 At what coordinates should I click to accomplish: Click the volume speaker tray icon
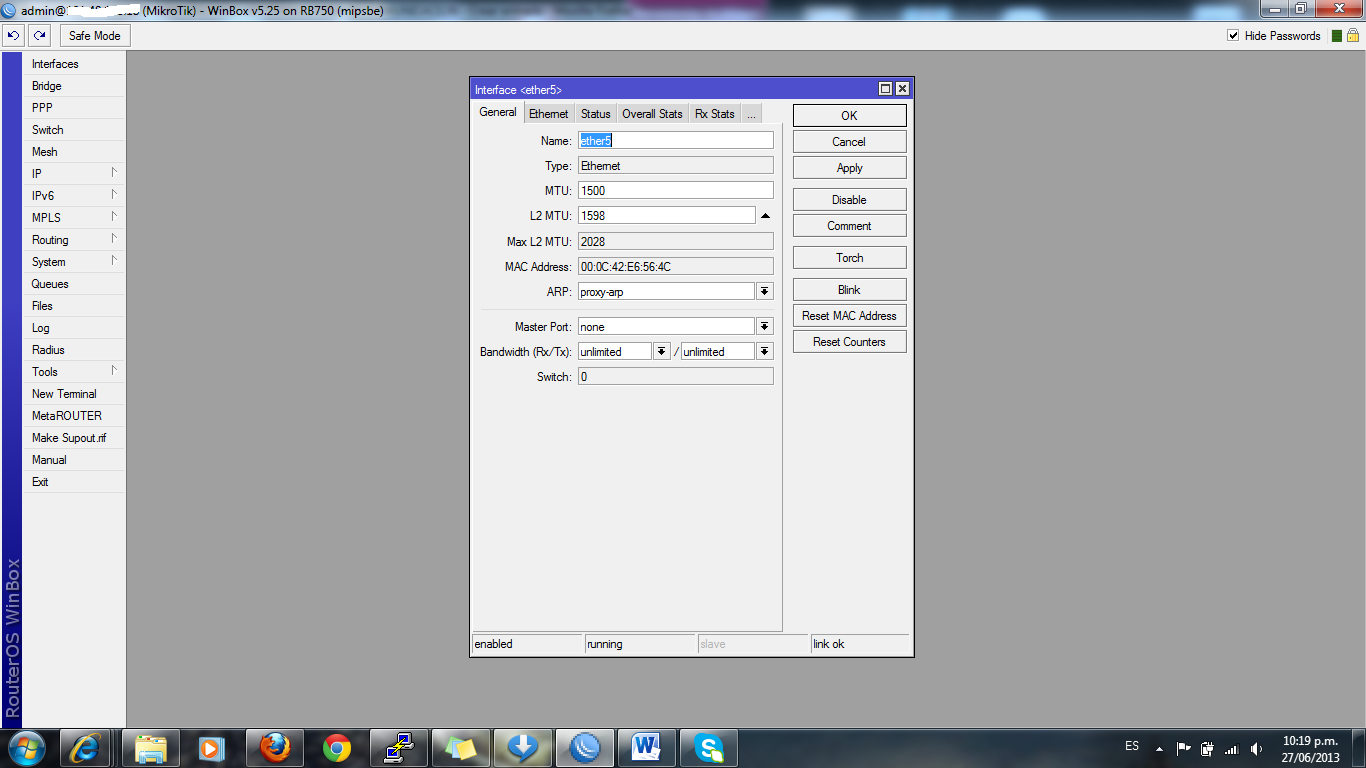(x=1255, y=748)
